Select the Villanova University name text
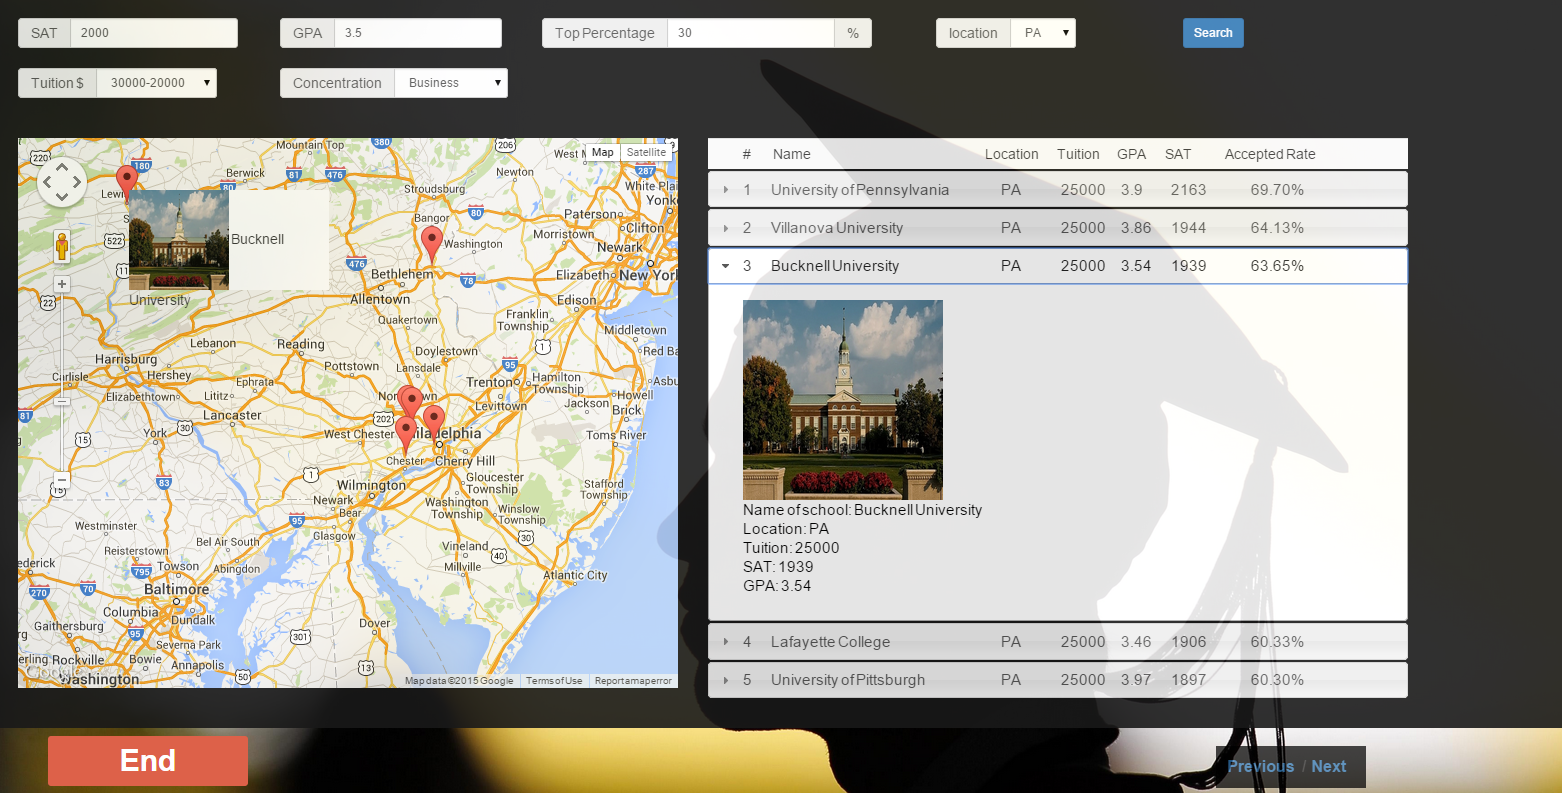Image resolution: width=1562 pixels, height=793 pixels. (x=837, y=228)
